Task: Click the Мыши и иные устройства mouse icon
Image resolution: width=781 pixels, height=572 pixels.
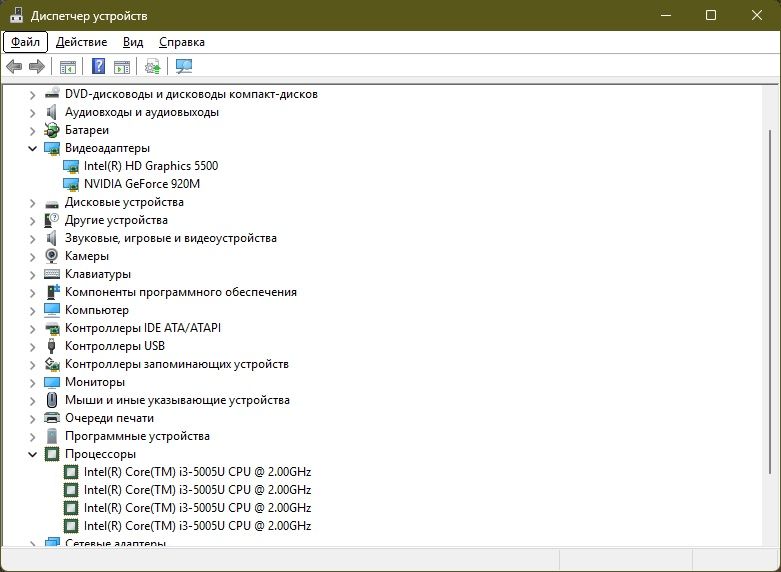Action: [x=52, y=400]
